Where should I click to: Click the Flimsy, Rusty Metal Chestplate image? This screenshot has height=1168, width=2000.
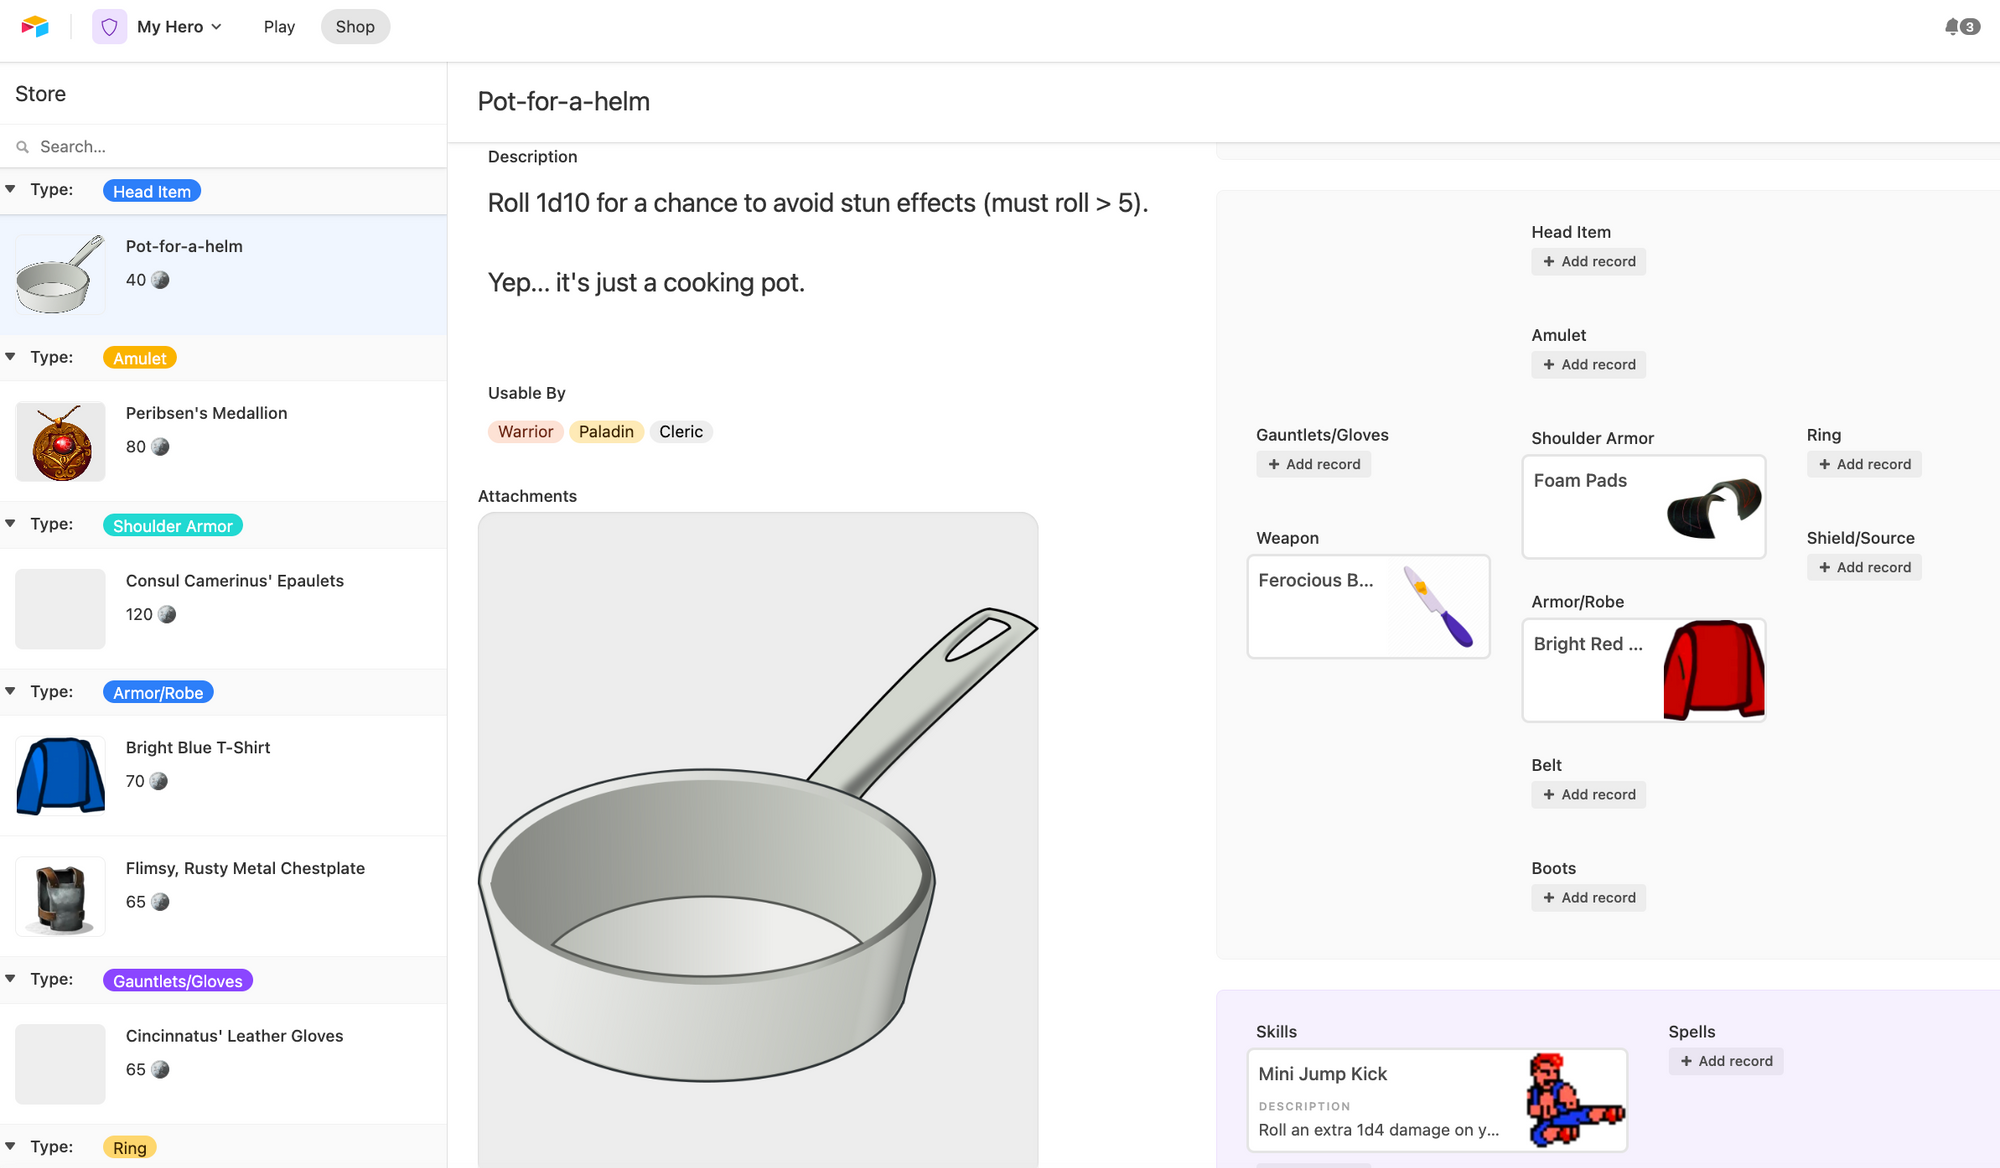(60, 896)
